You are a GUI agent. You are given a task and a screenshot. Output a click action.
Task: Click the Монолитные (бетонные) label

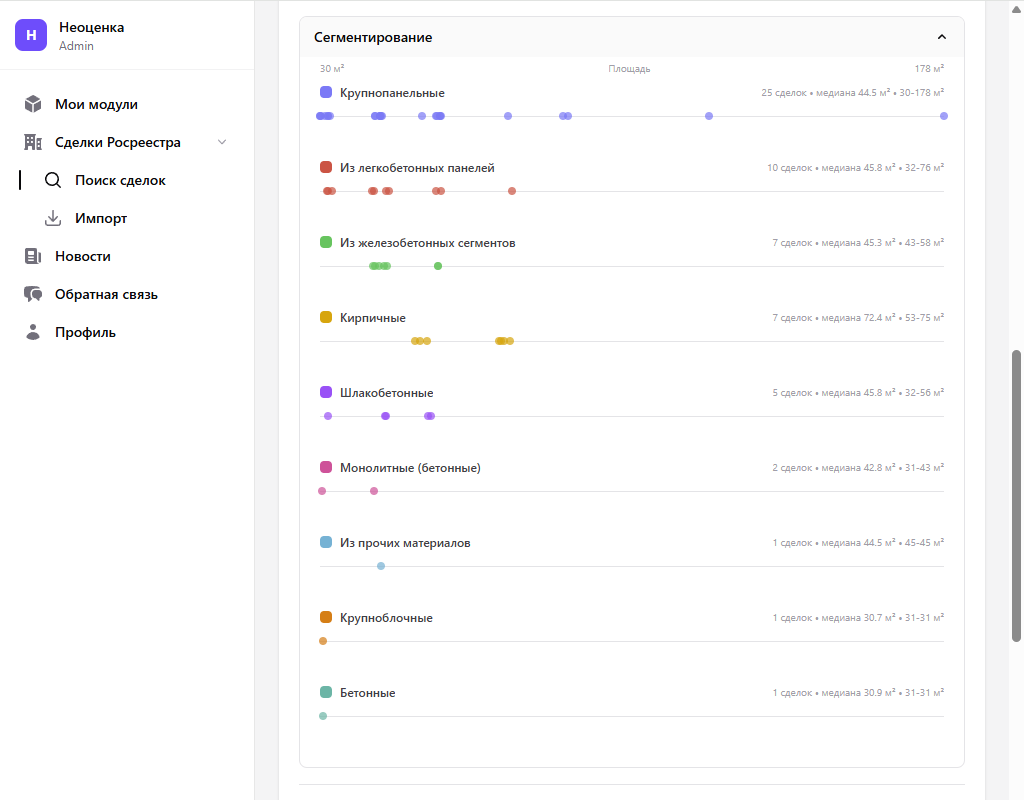pos(410,468)
